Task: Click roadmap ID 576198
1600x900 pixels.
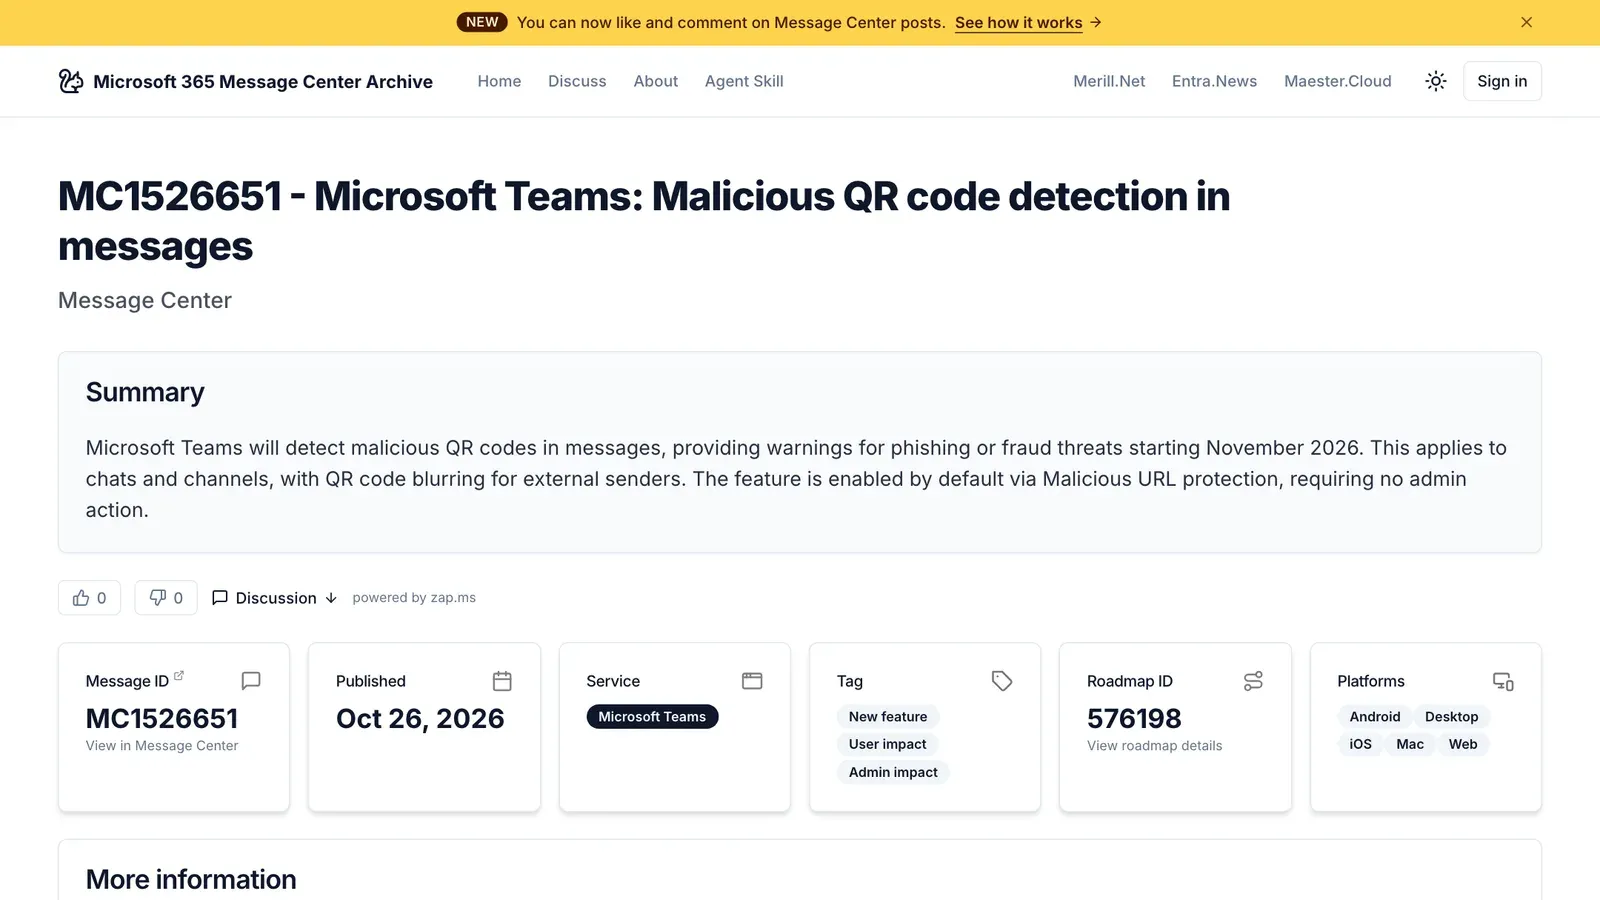Action: [x=1134, y=719]
